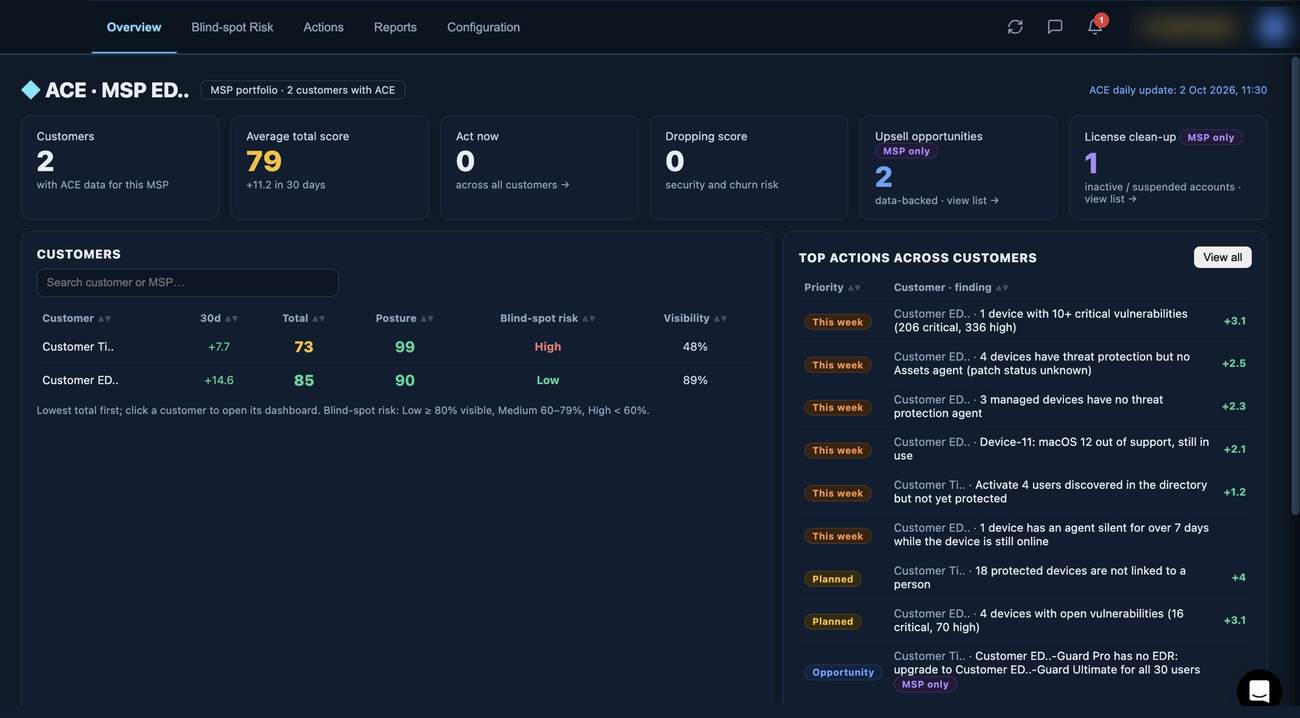Click the ACE daily update timestamp

click(1178, 90)
